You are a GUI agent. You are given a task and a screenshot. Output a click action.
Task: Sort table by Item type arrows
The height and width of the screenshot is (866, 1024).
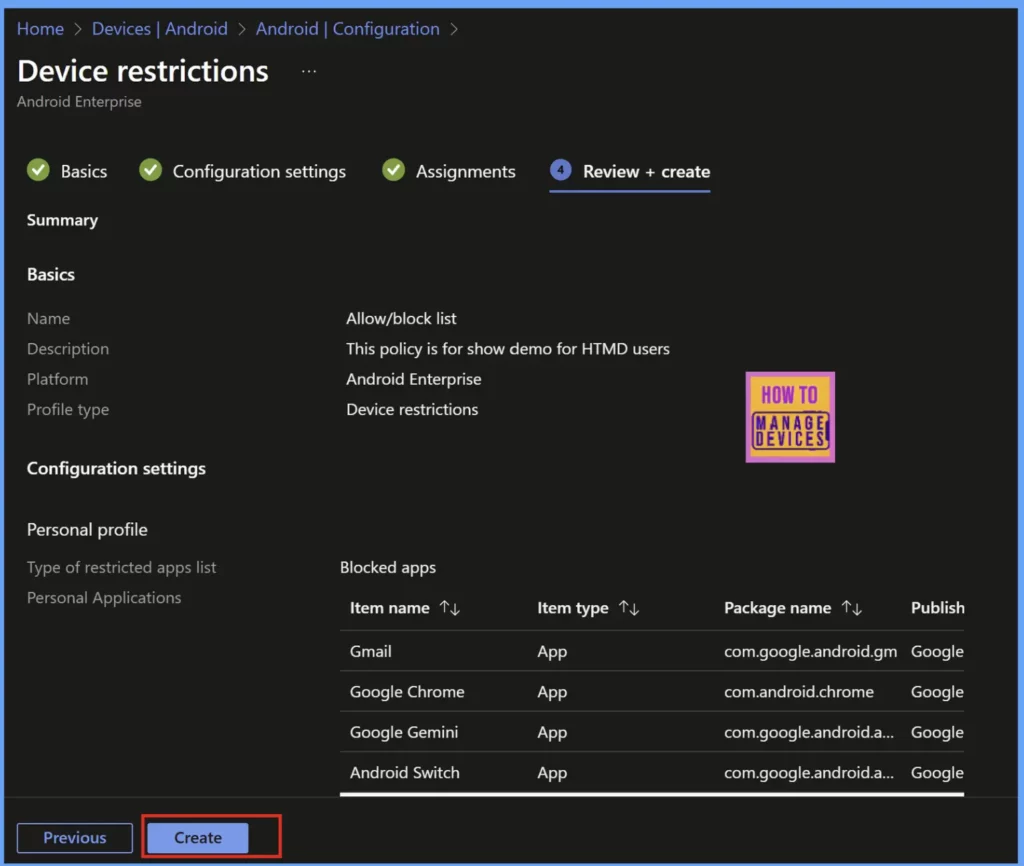629,608
